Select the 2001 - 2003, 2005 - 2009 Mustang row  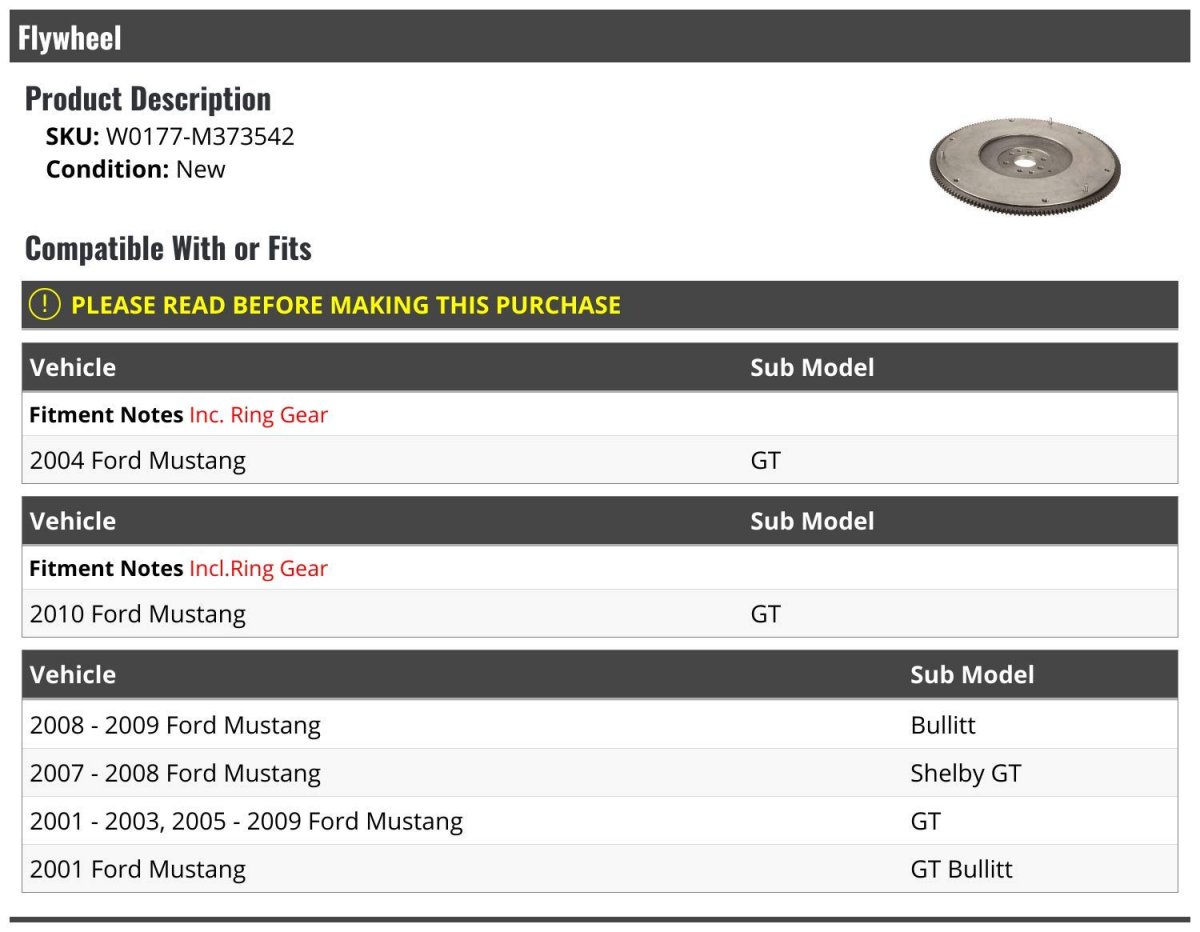(x=600, y=821)
